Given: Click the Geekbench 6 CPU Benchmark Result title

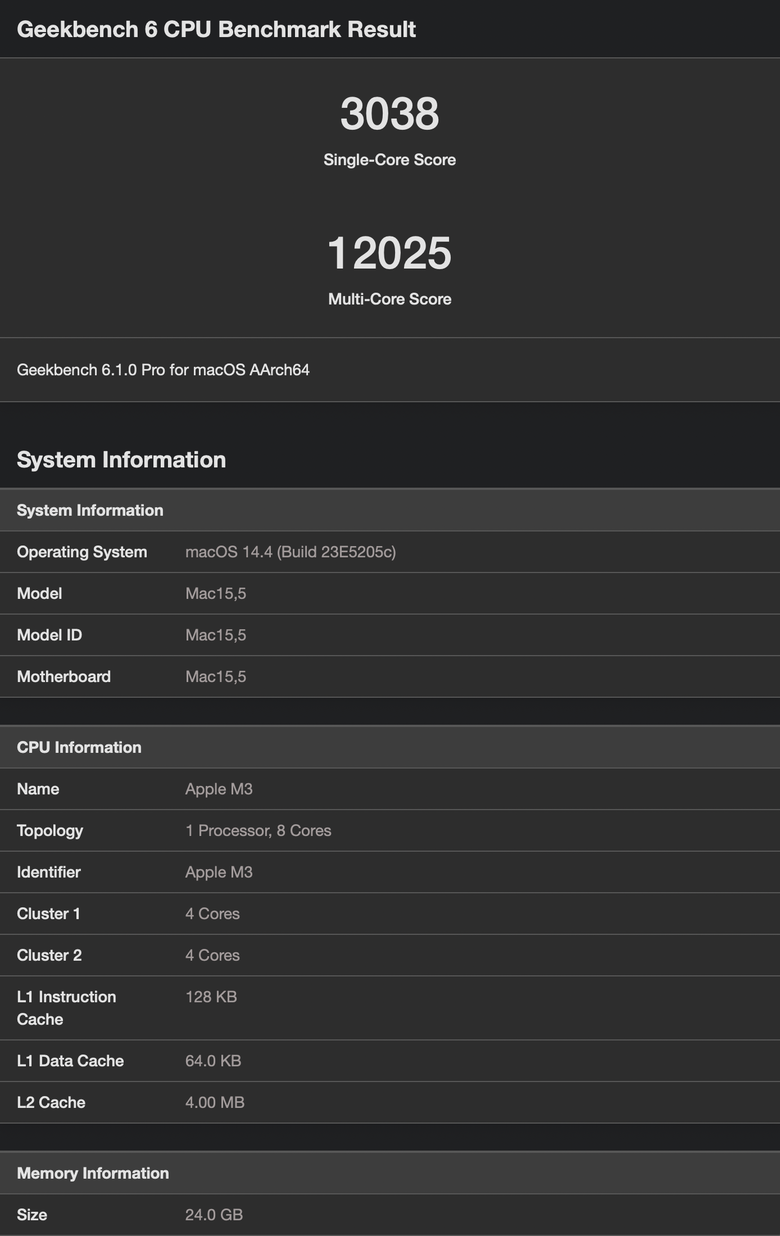Looking at the screenshot, I should 217,29.
